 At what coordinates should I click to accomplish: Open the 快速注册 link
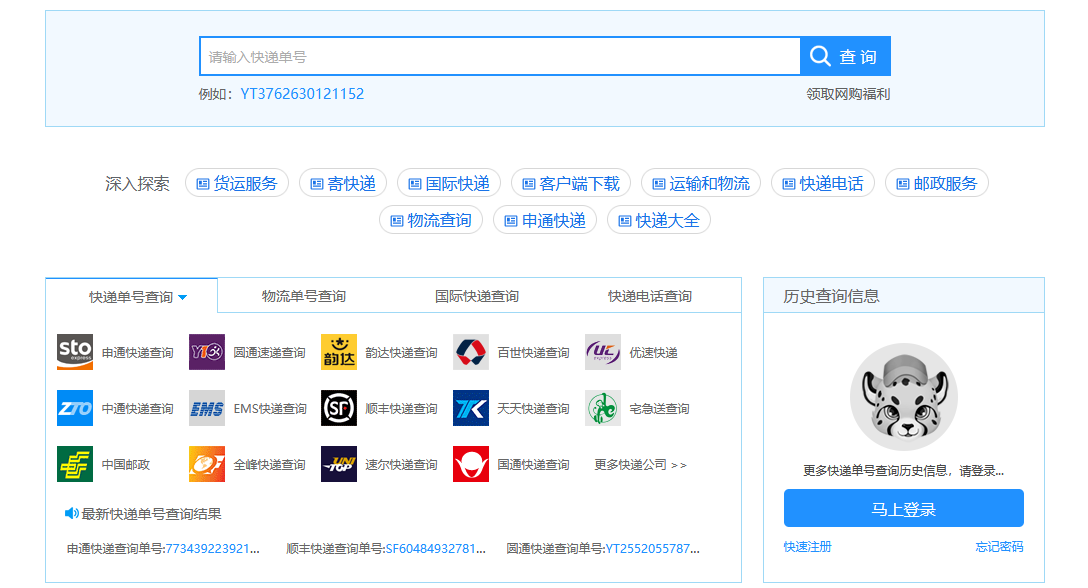coord(808,547)
